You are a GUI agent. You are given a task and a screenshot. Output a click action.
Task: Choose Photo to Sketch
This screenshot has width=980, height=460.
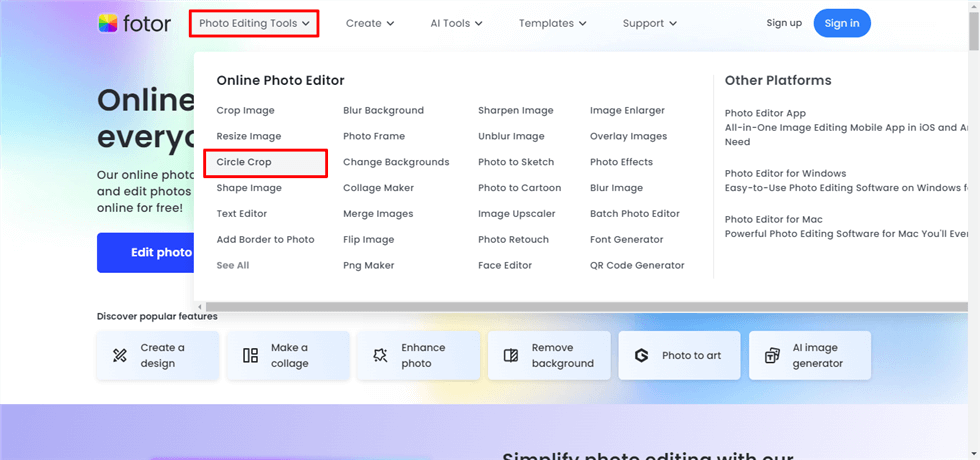[x=516, y=162]
